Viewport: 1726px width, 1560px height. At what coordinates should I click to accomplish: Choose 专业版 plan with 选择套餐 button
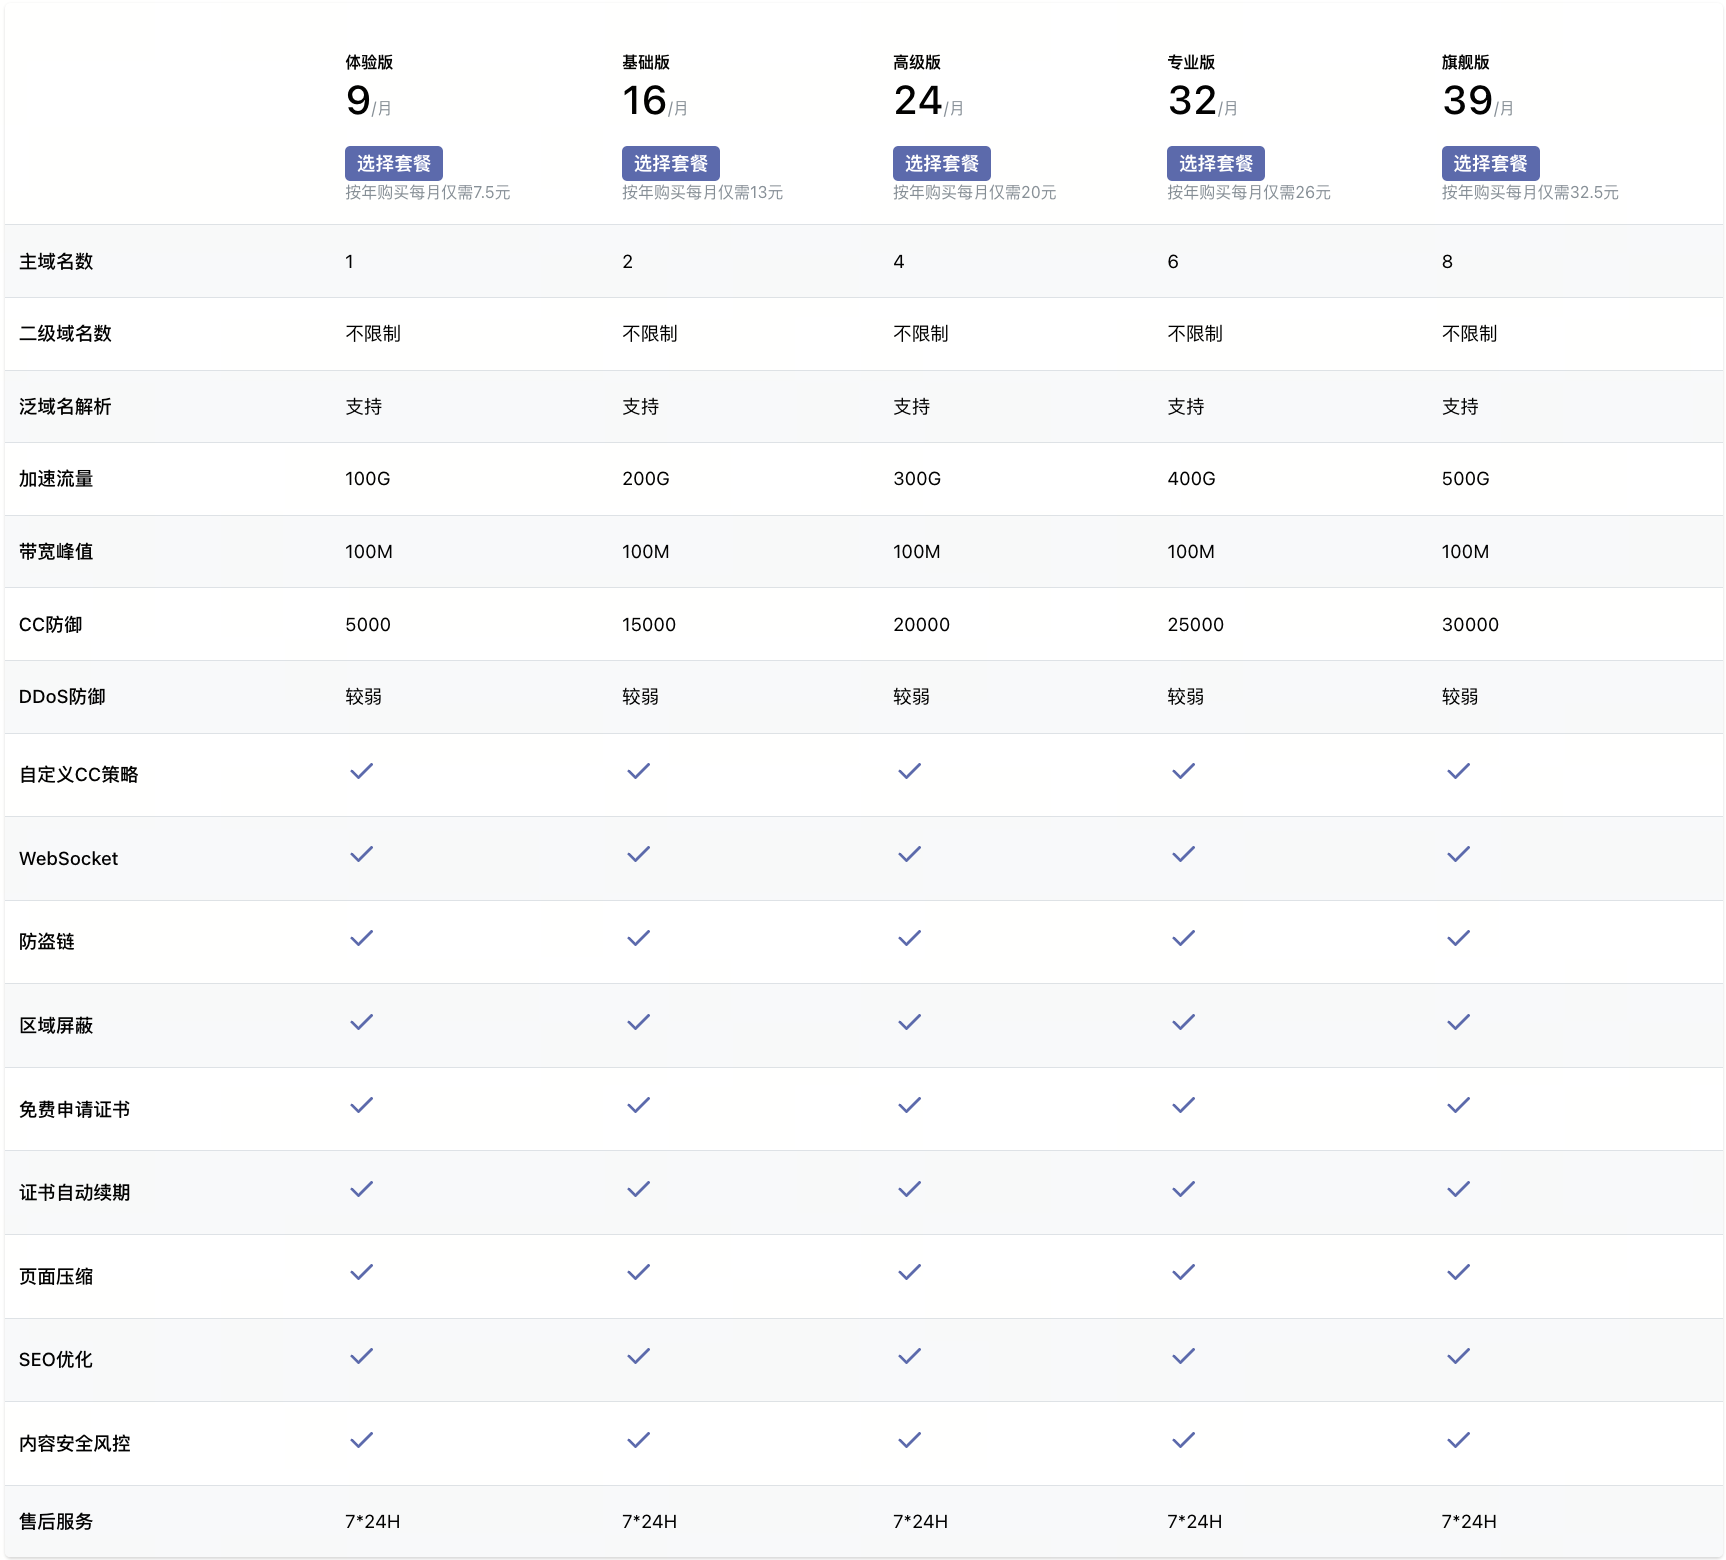tap(1215, 163)
